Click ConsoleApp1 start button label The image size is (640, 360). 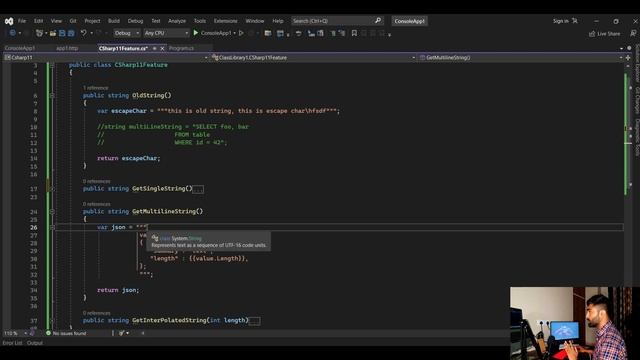pyautogui.click(x=216, y=33)
